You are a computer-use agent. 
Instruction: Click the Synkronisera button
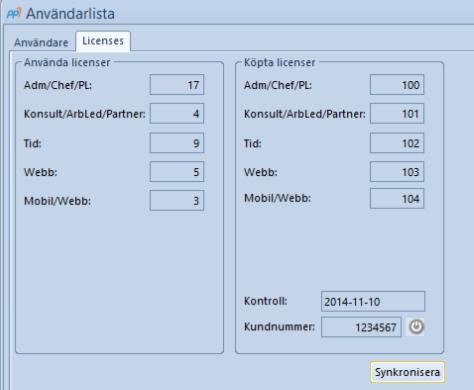407,372
